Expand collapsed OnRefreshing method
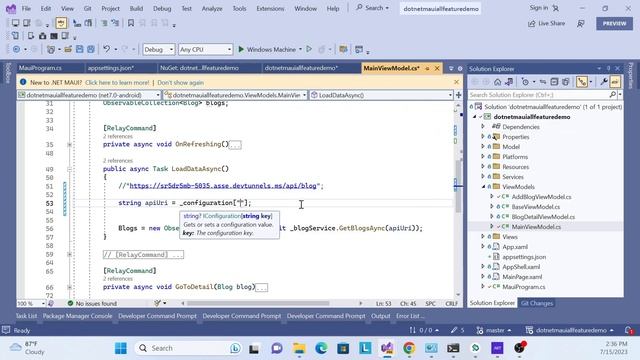 [69, 144]
